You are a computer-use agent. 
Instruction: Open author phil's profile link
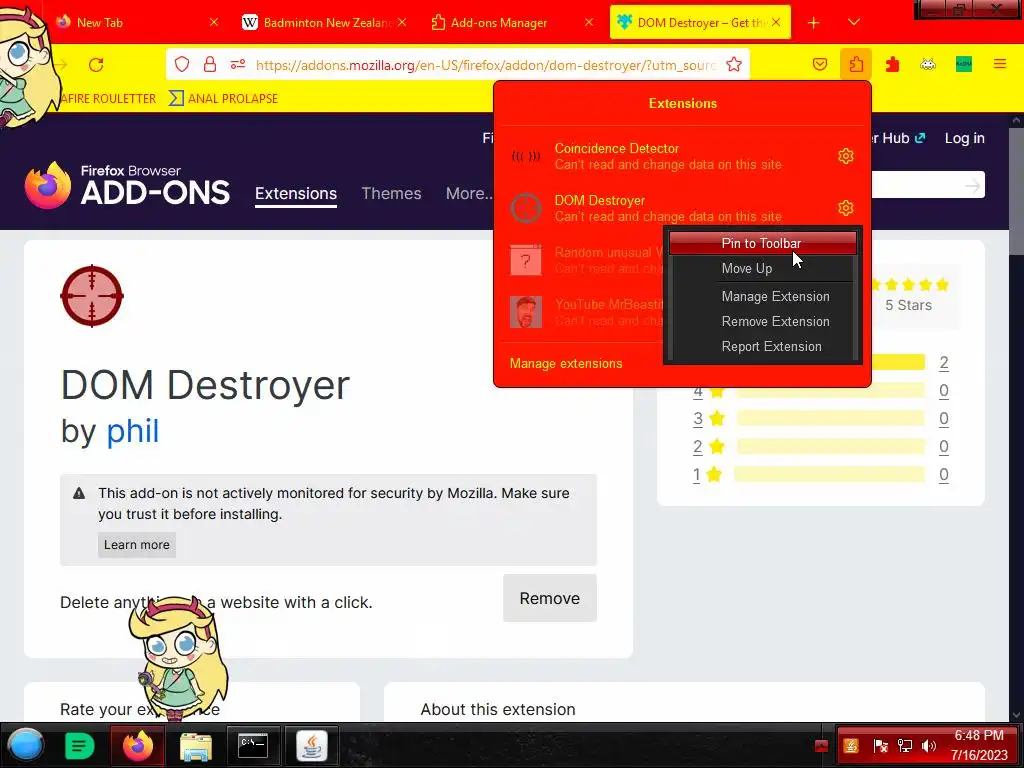(x=133, y=431)
